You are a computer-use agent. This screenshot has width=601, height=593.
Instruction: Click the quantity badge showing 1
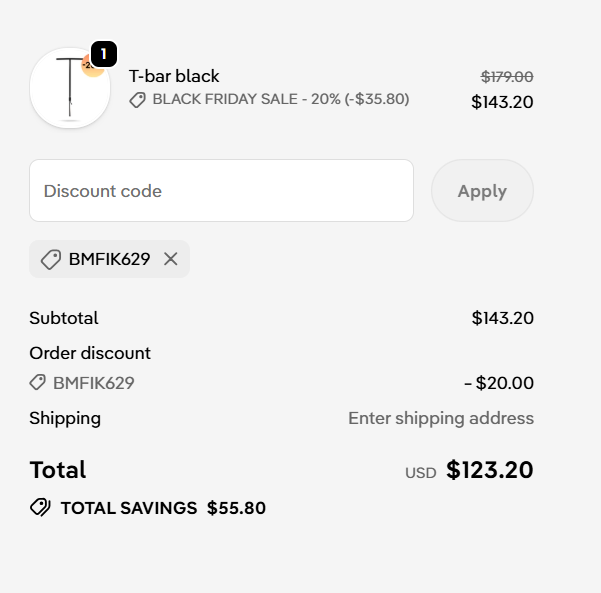[x=104, y=54]
